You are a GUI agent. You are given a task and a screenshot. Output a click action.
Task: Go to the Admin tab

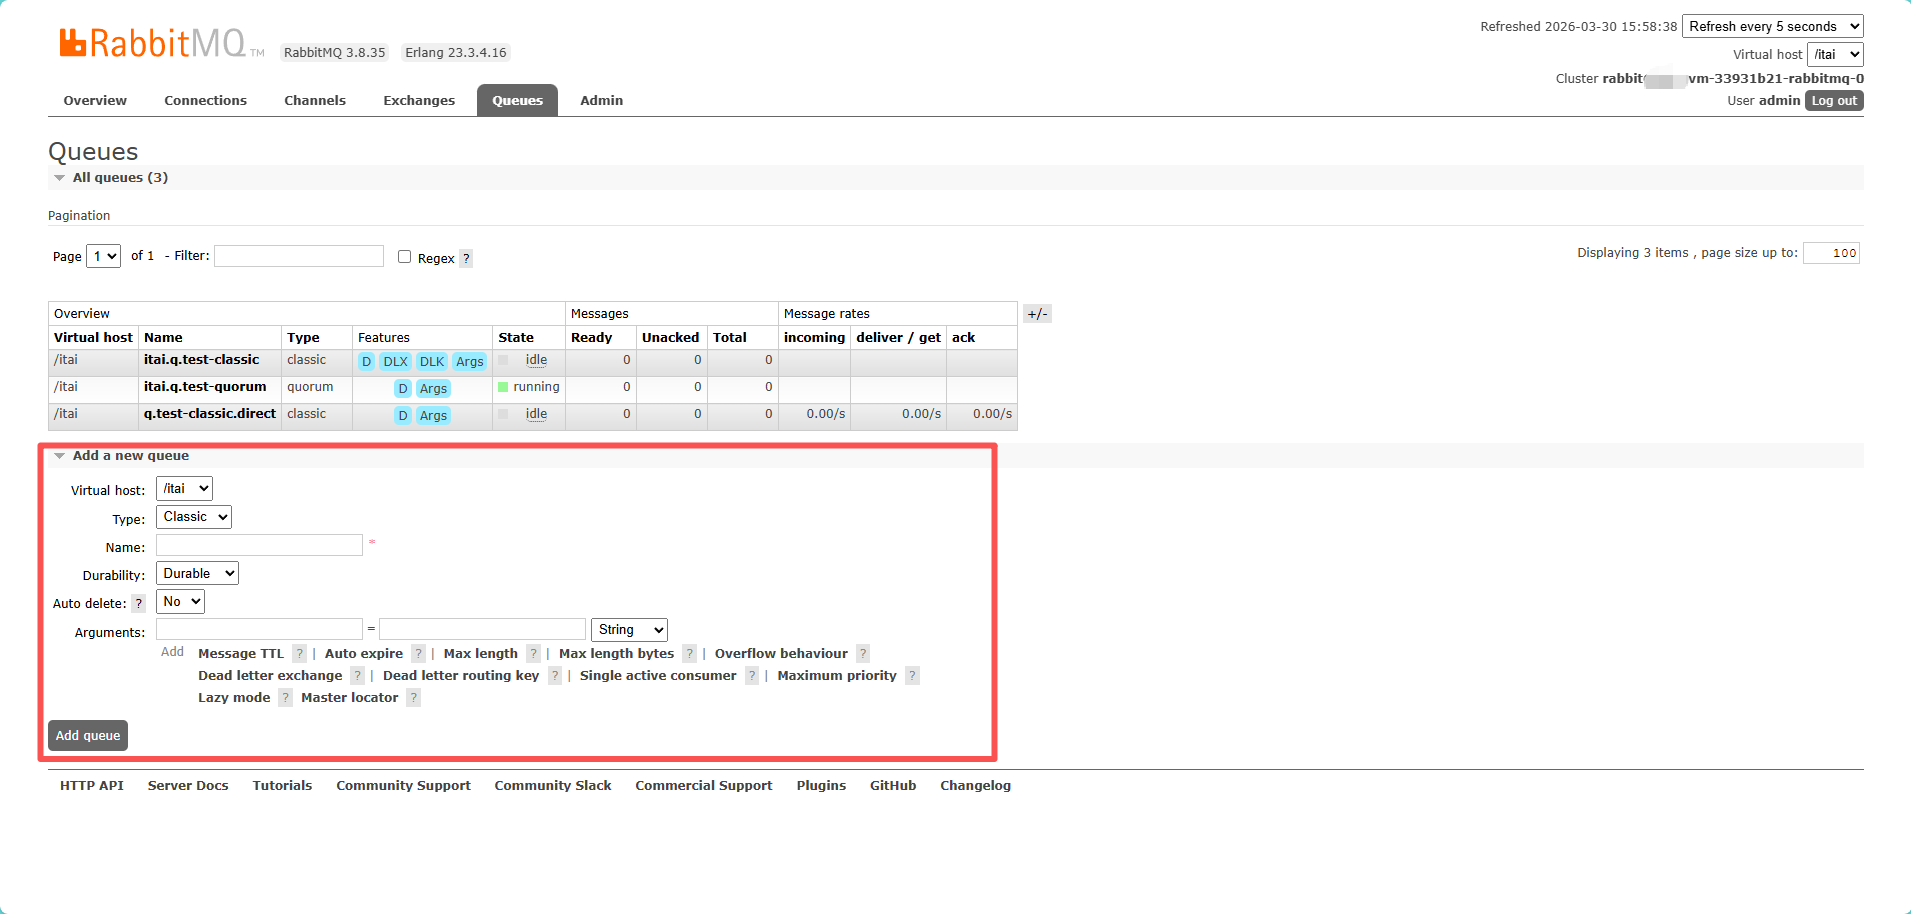601,101
